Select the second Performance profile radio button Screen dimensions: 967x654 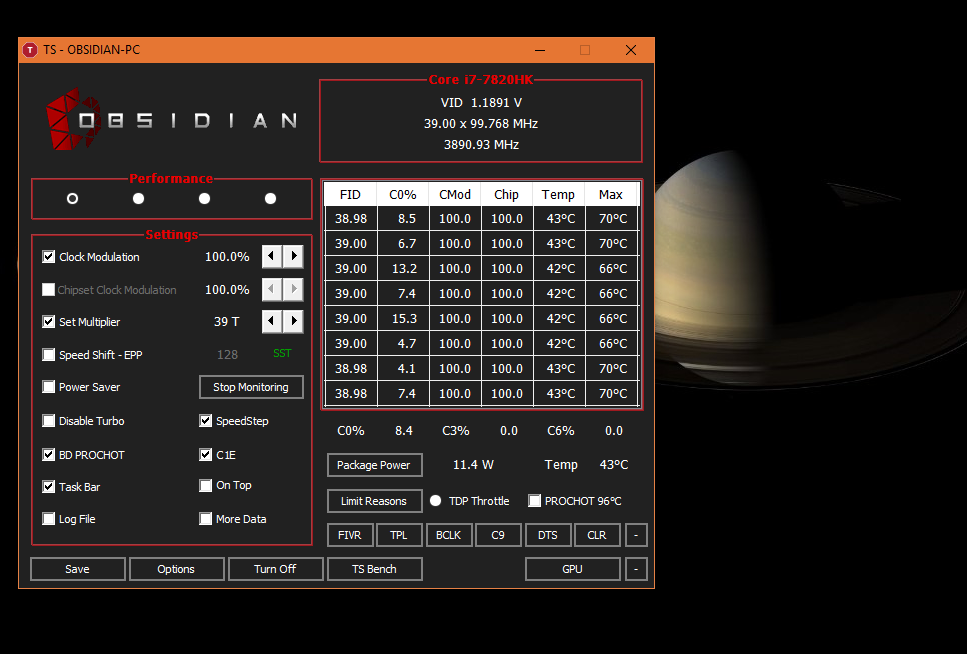pos(139,199)
